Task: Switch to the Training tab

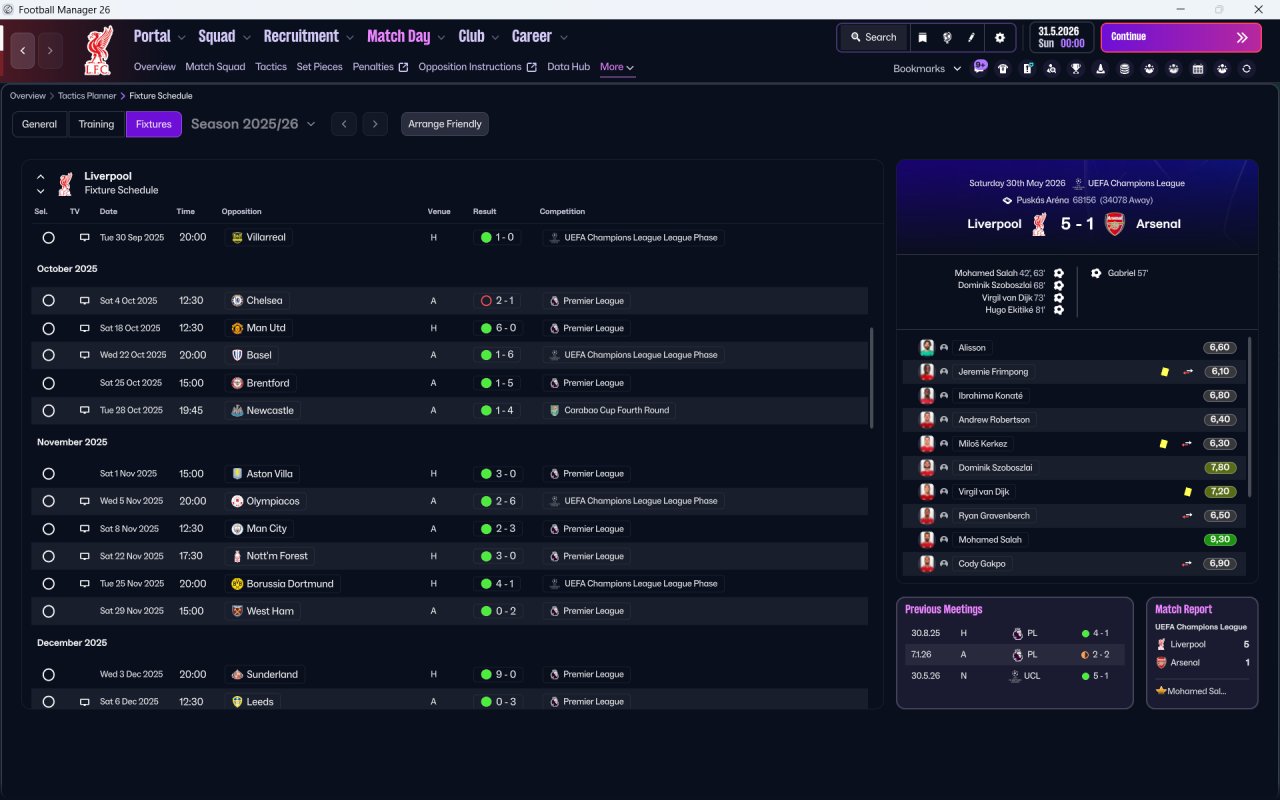Action: pos(96,124)
